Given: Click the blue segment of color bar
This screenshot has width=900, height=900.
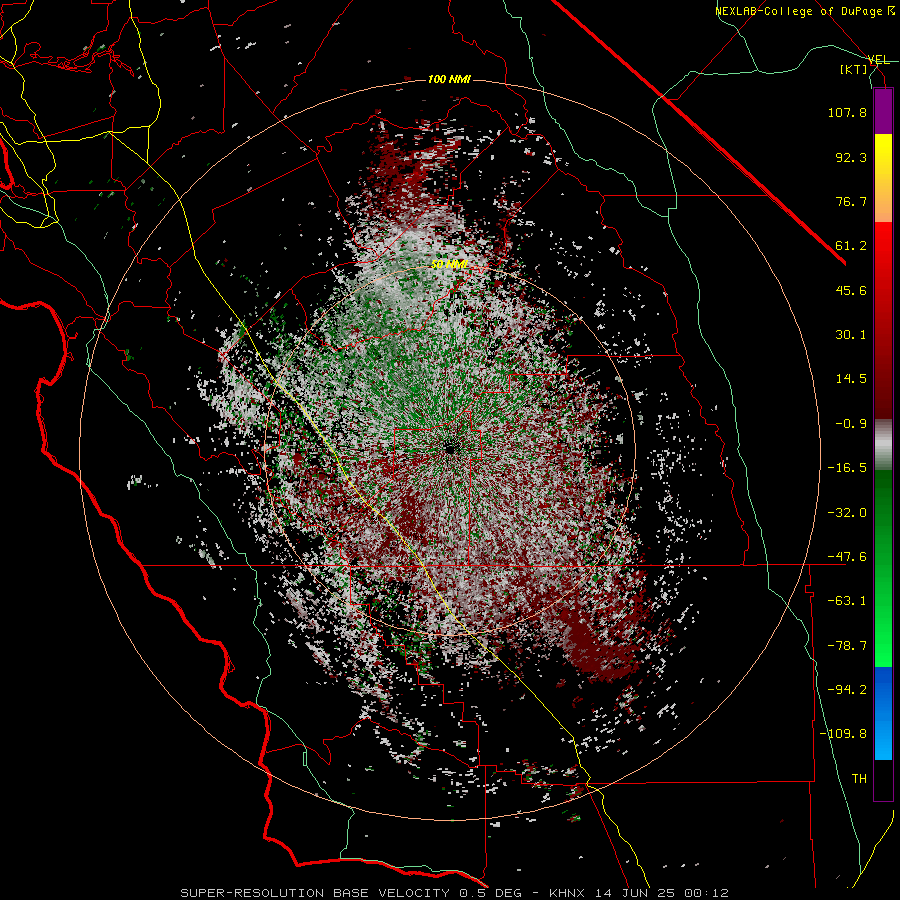Looking at the screenshot, I should [x=883, y=712].
